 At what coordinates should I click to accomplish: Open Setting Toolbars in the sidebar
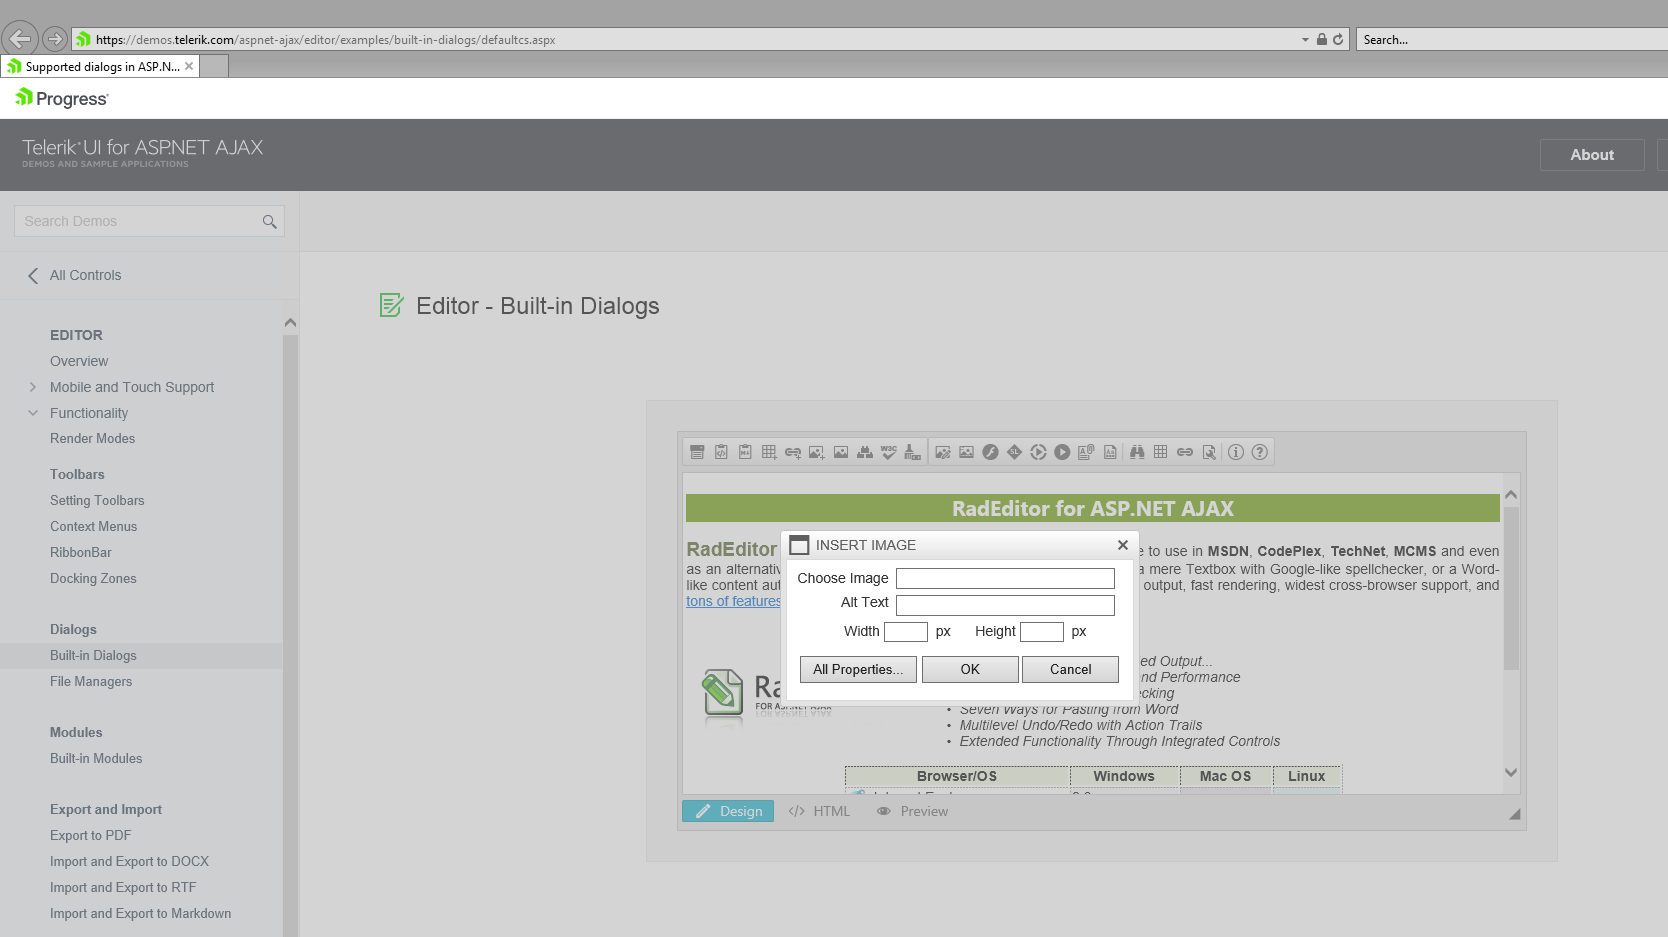pyautogui.click(x=97, y=500)
